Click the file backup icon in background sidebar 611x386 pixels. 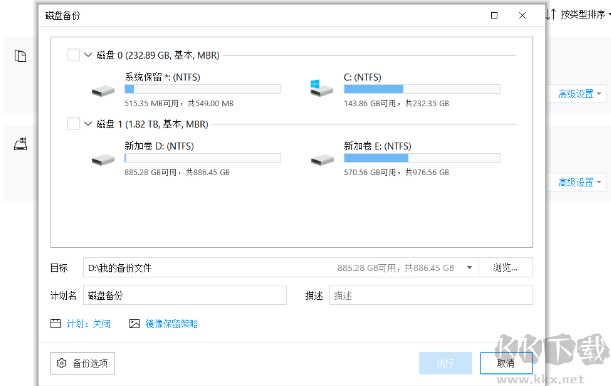click(20, 56)
